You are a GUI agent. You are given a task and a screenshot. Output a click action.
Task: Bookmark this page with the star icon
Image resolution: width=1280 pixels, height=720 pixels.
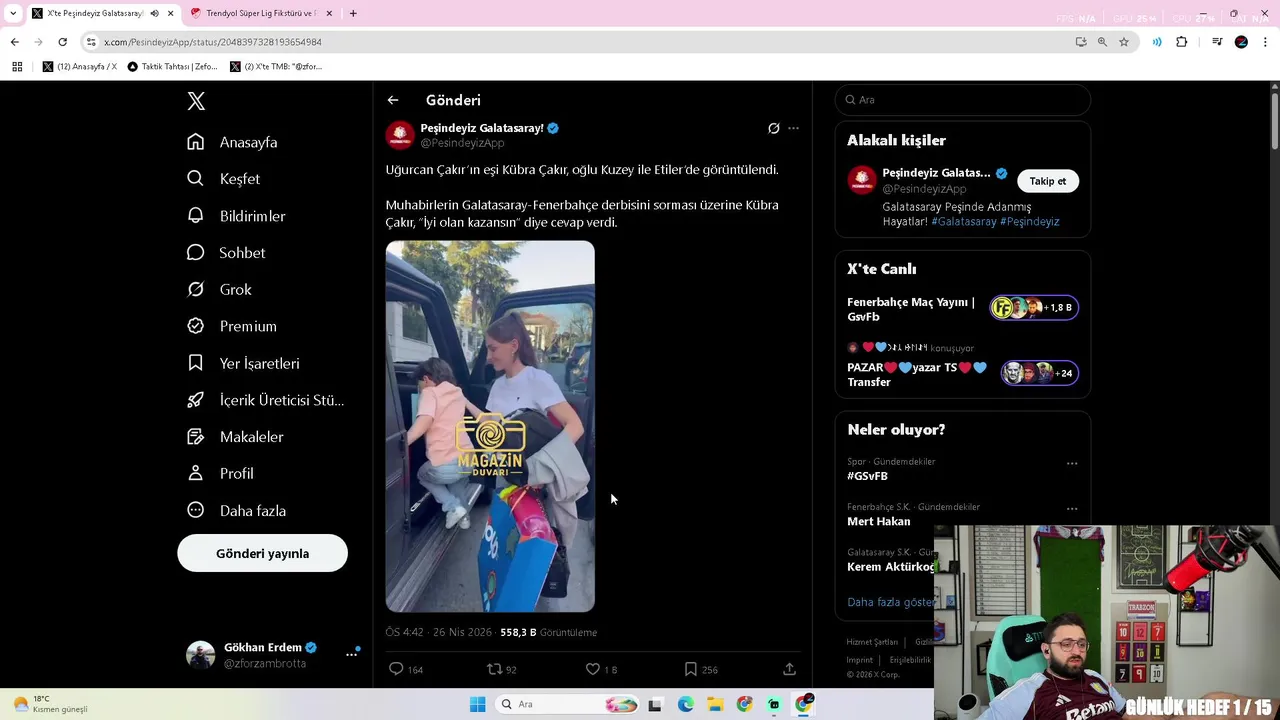pyautogui.click(x=1124, y=42)
